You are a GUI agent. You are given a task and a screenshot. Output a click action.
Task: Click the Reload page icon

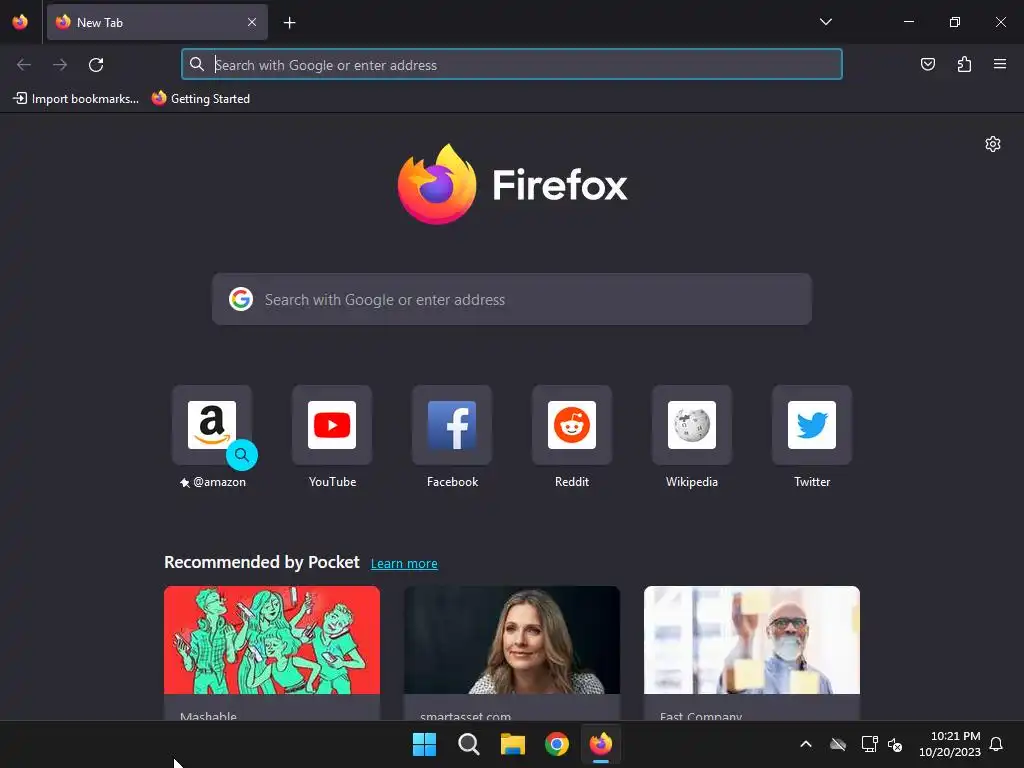[96, 65]
